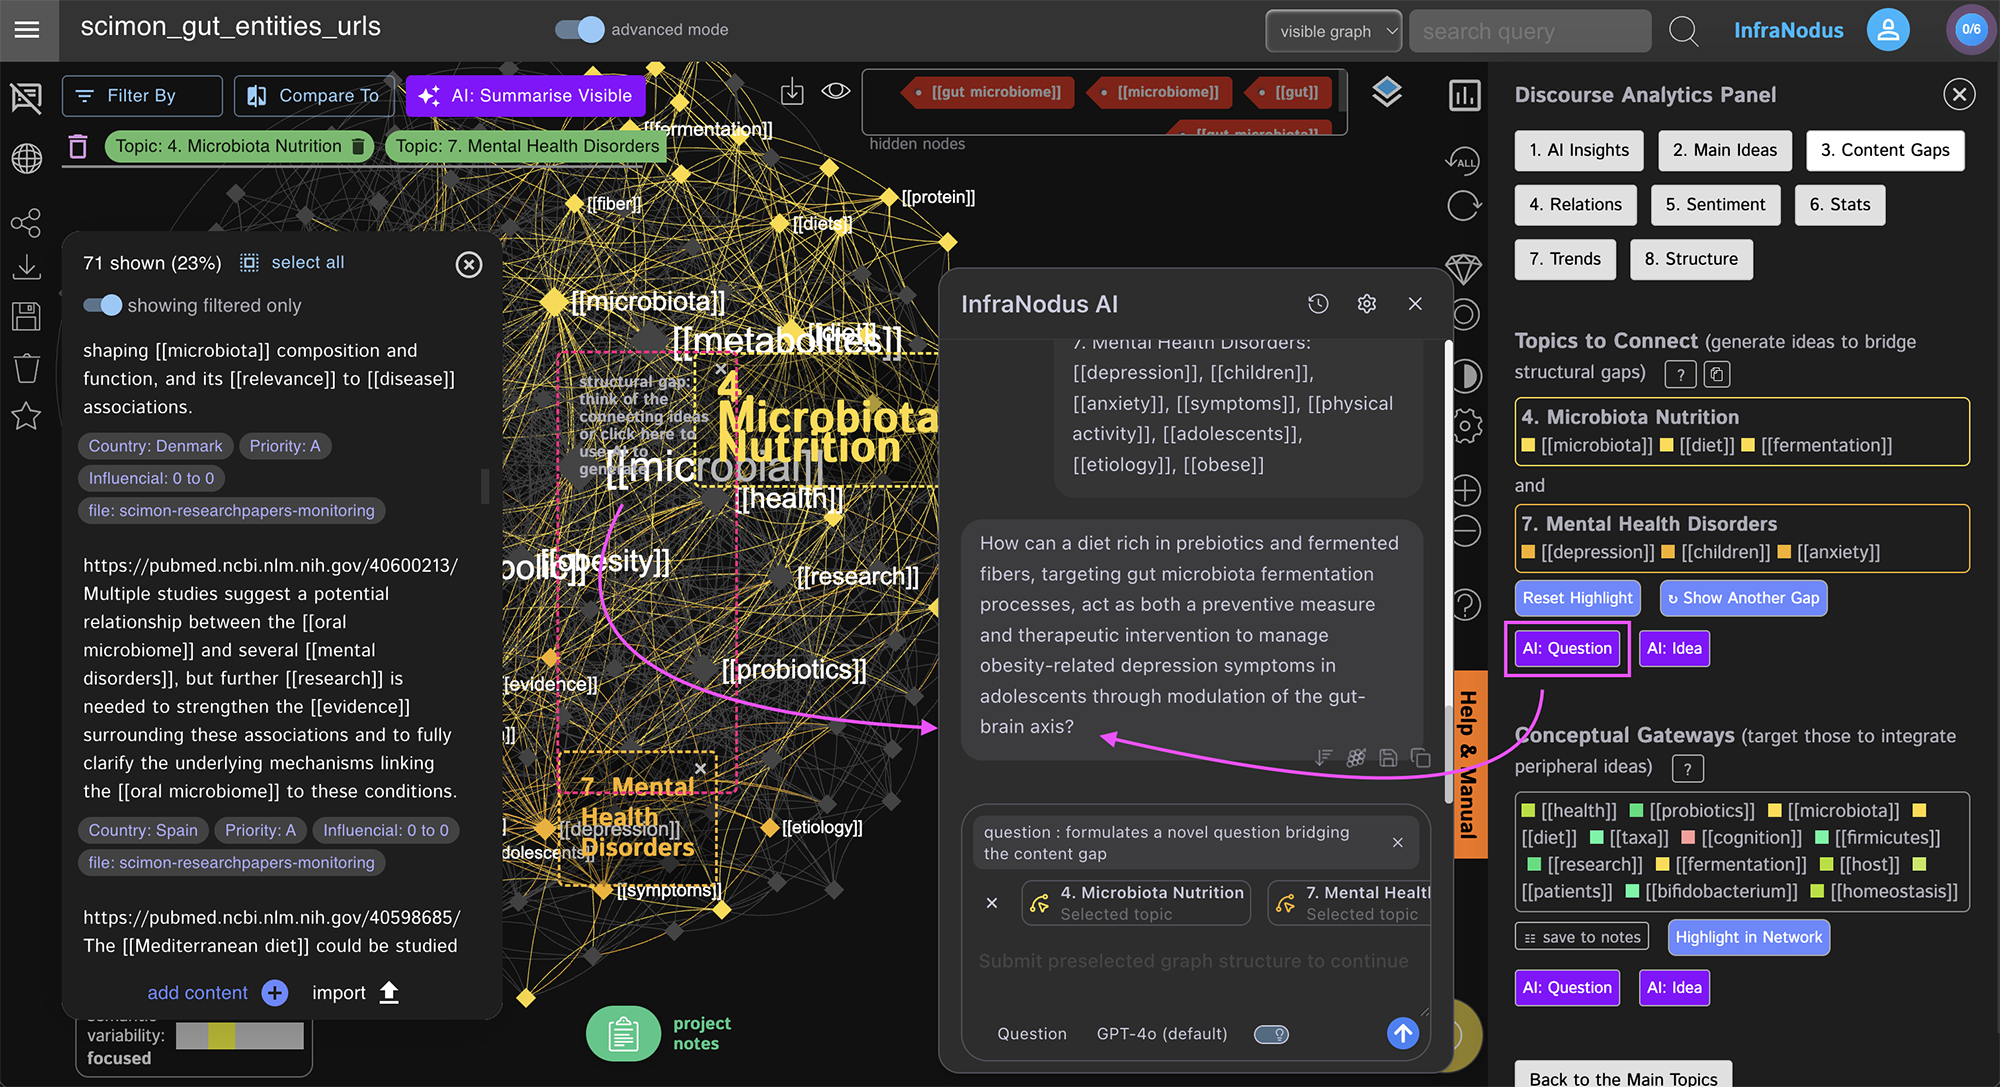Switch to 3. Content Gaps tab
This screenshot has width=2000, height=1087.
(1885, 150)
